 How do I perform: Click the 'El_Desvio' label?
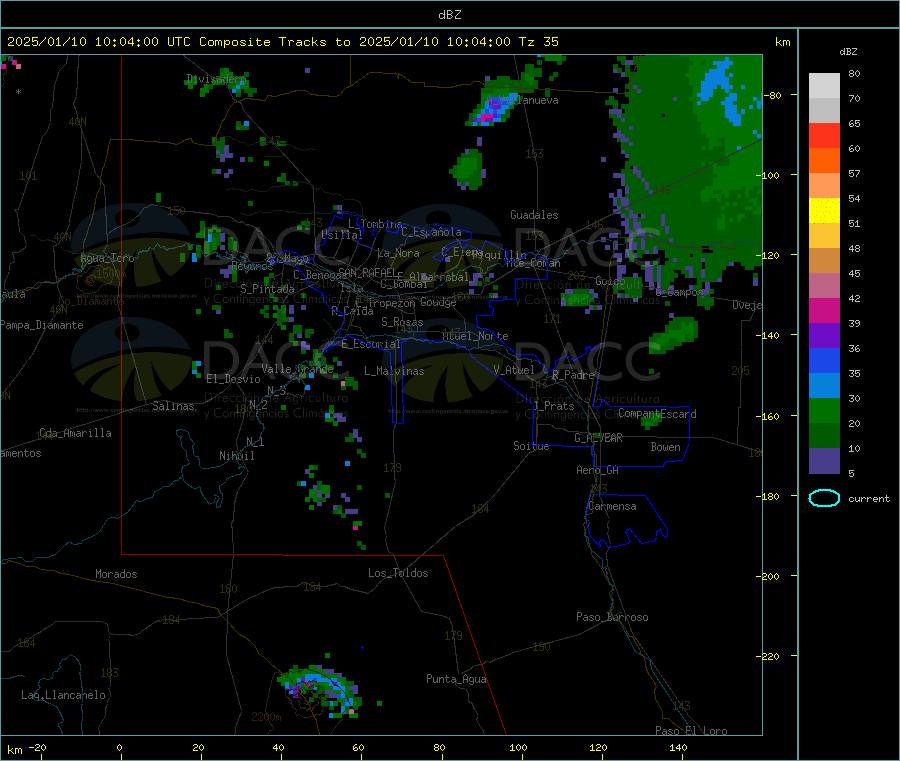pyautogui.click(x=233, y=379)
